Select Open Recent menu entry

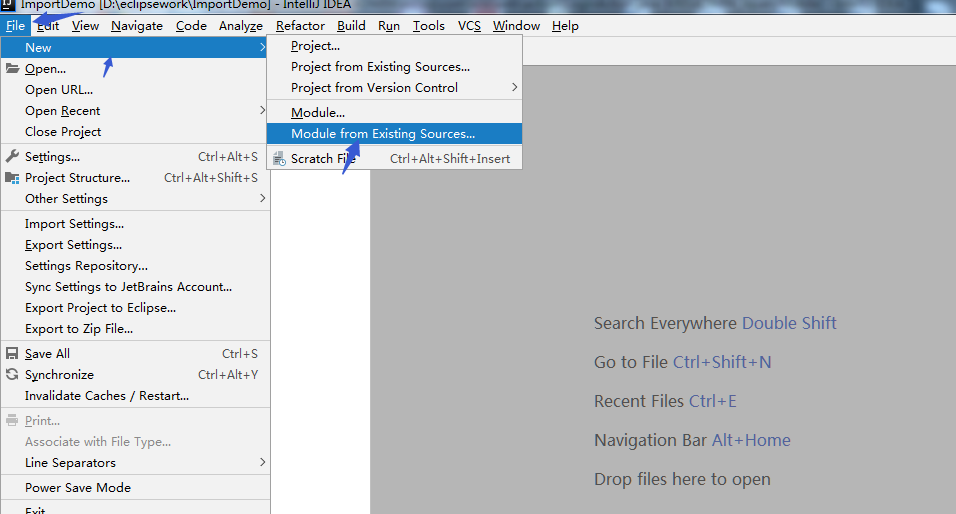(x=135, y=110)
